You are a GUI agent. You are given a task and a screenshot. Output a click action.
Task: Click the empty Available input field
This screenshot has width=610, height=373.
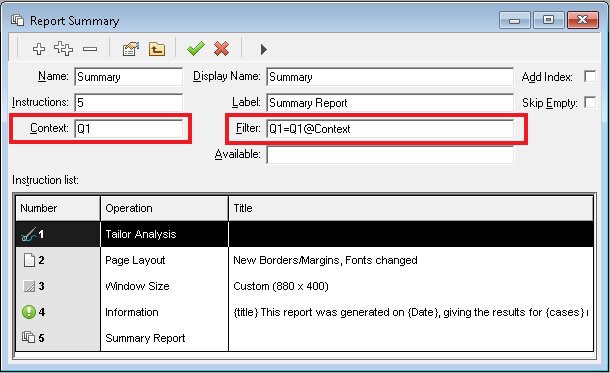(390, 155)
